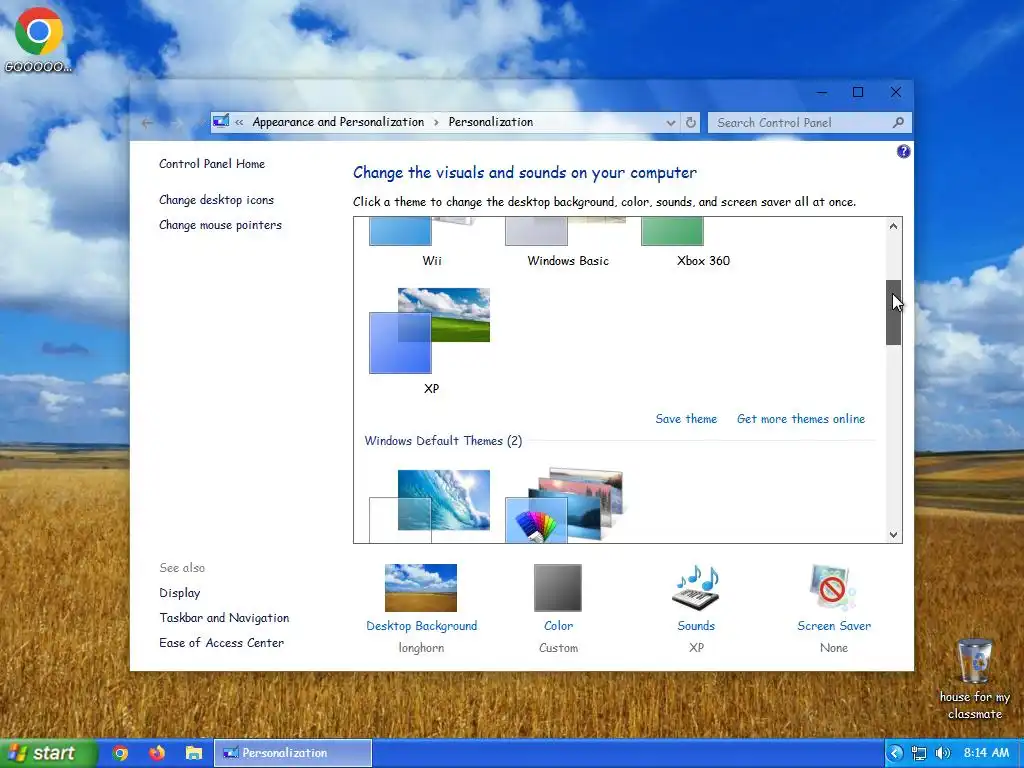
Task: Click the Desktop Background label link
Action: 421,626
